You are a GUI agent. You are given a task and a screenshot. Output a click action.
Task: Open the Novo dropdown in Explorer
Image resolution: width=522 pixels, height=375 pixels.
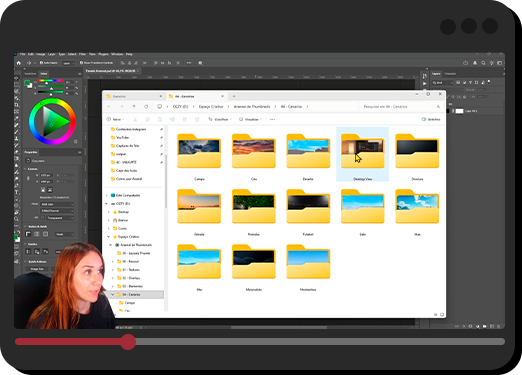point(115,119)
